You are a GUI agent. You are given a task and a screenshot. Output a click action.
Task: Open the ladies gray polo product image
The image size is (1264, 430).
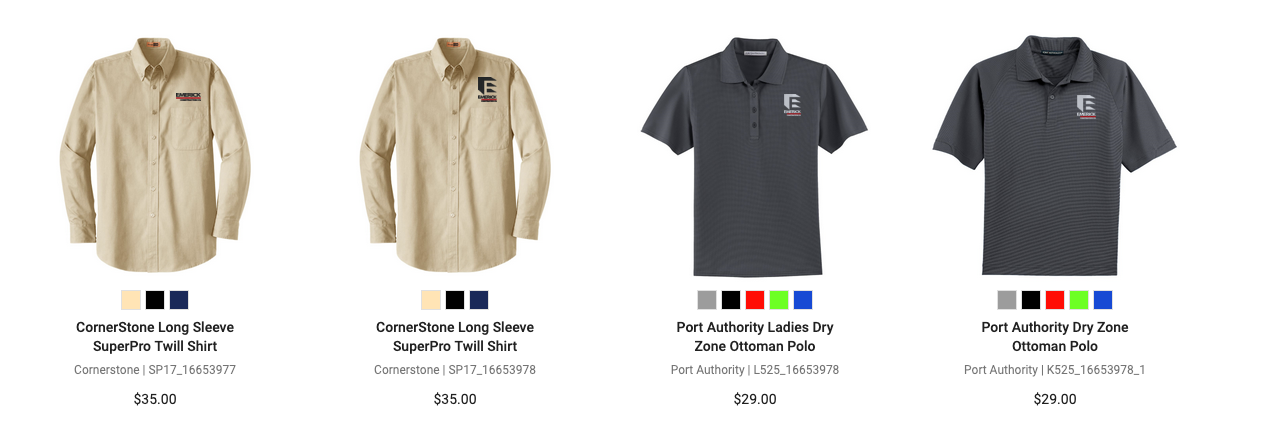tap(755, 157)
